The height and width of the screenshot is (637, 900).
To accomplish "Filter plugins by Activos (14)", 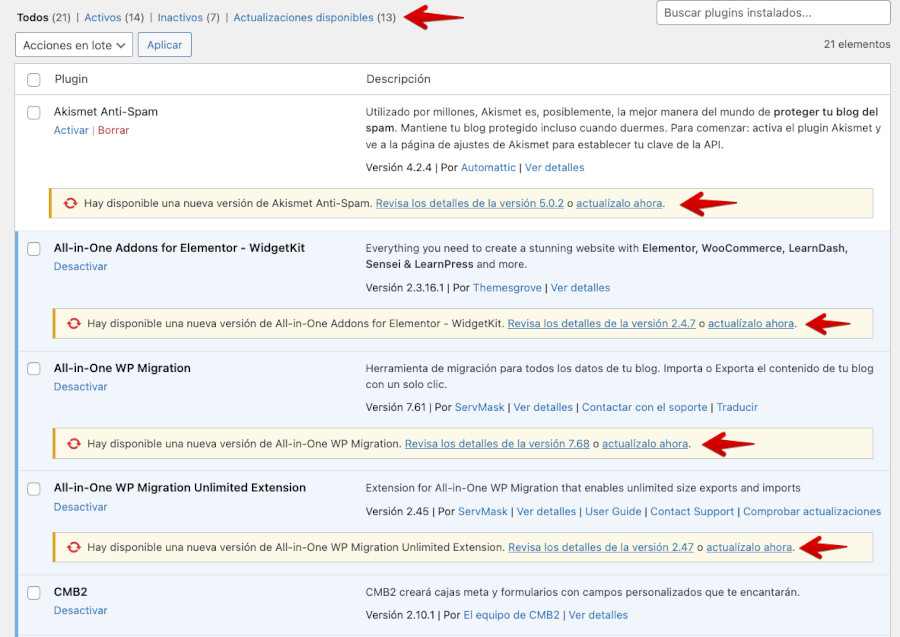I will click(x=114, y=17).
